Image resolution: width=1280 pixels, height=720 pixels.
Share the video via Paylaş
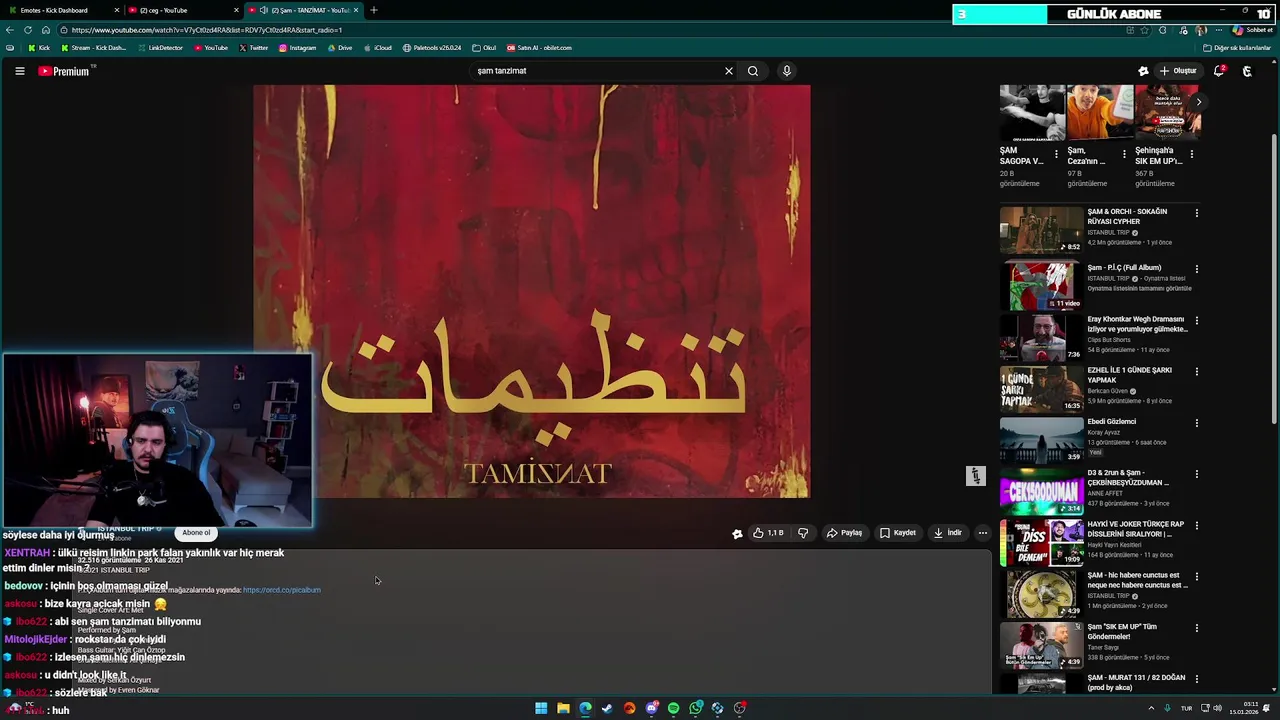(x=844, y=533)
